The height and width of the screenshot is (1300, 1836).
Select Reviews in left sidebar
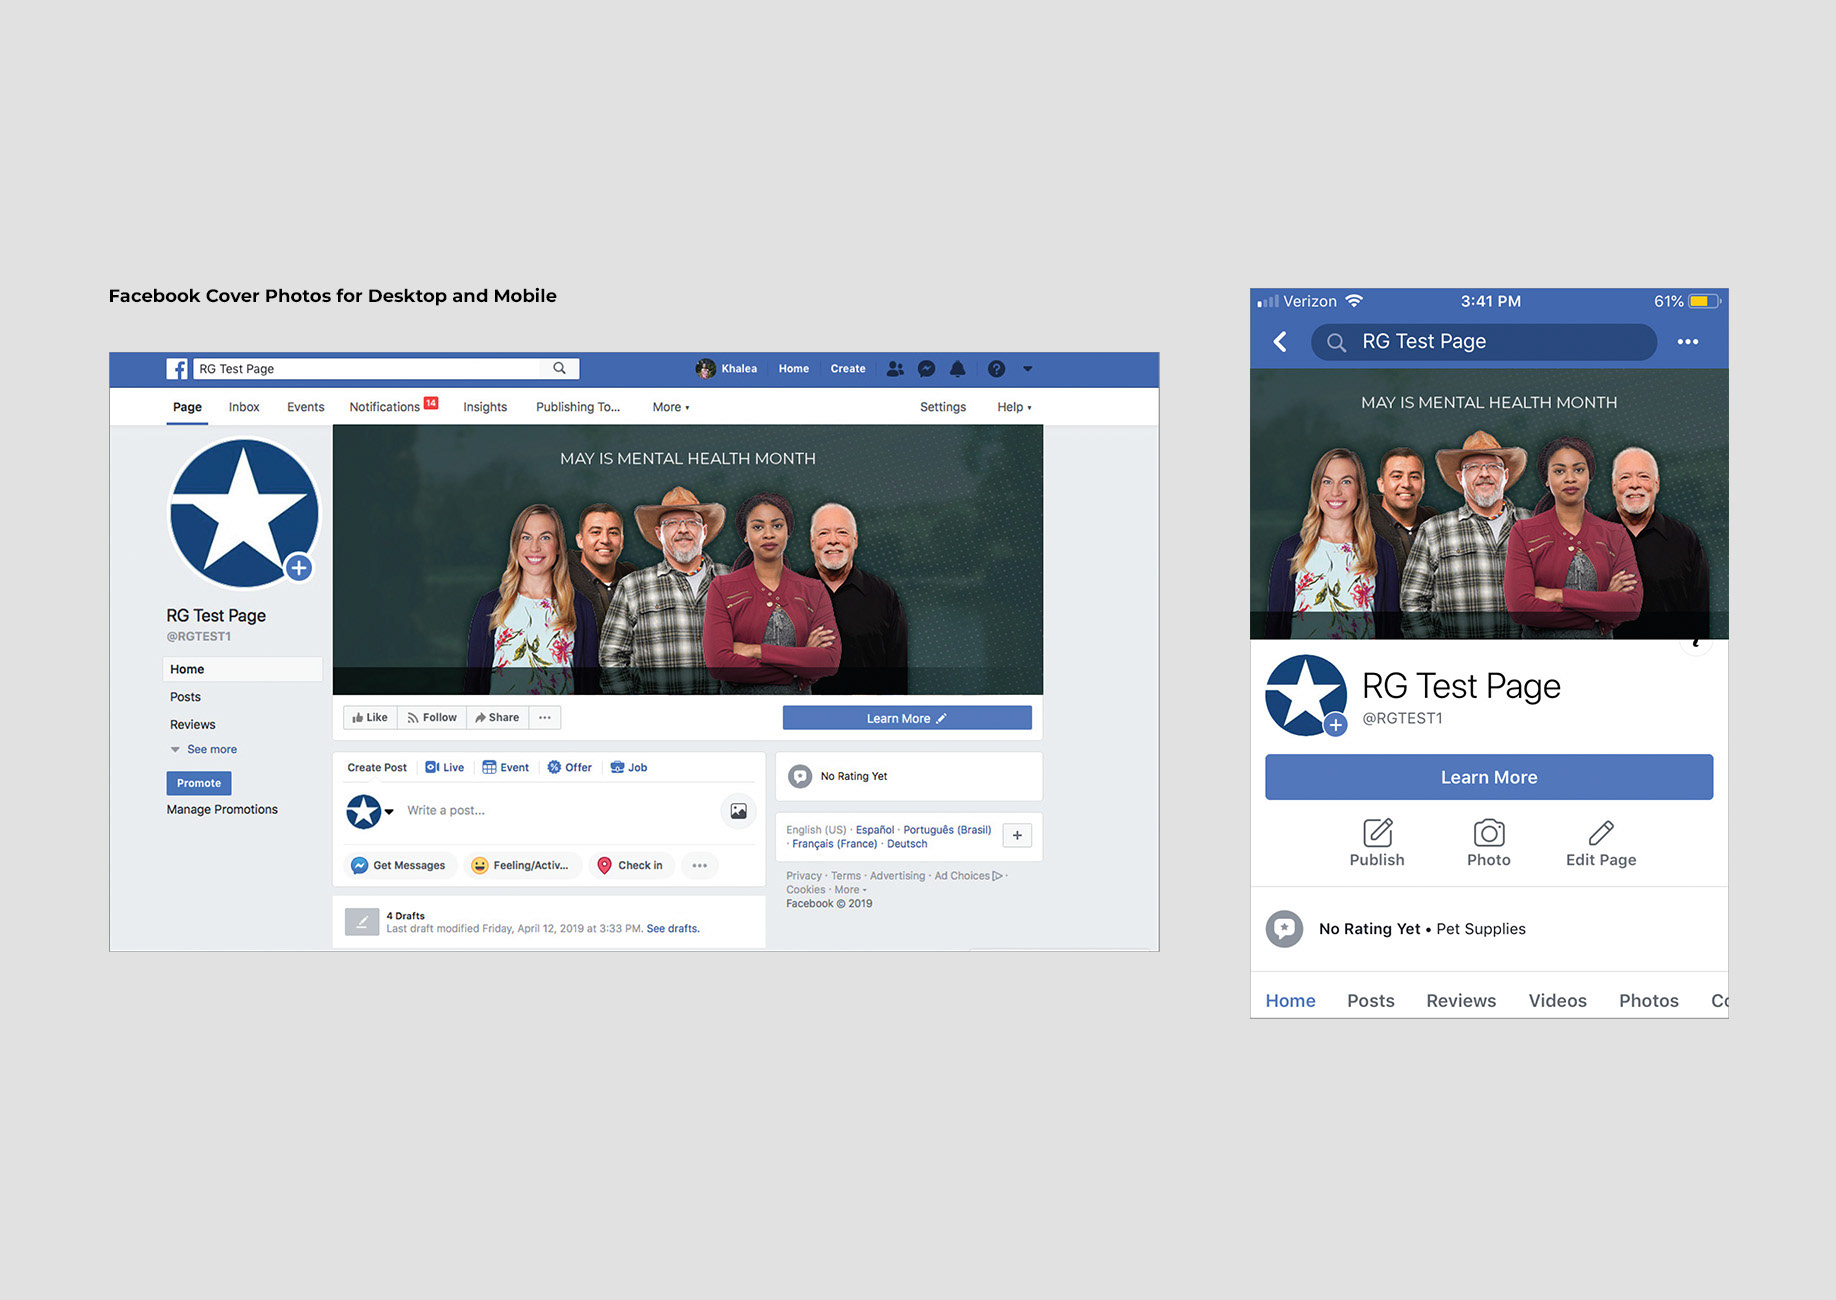point(192,725)
